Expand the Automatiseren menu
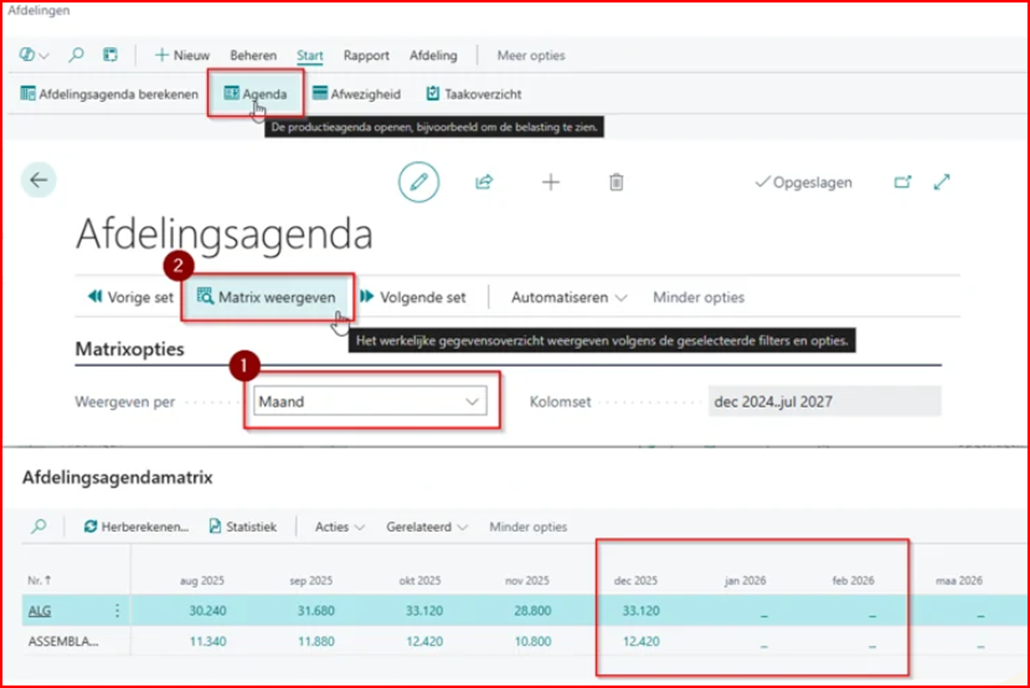1030x688 pixels. pyautogui.click(x=568, y=297)
